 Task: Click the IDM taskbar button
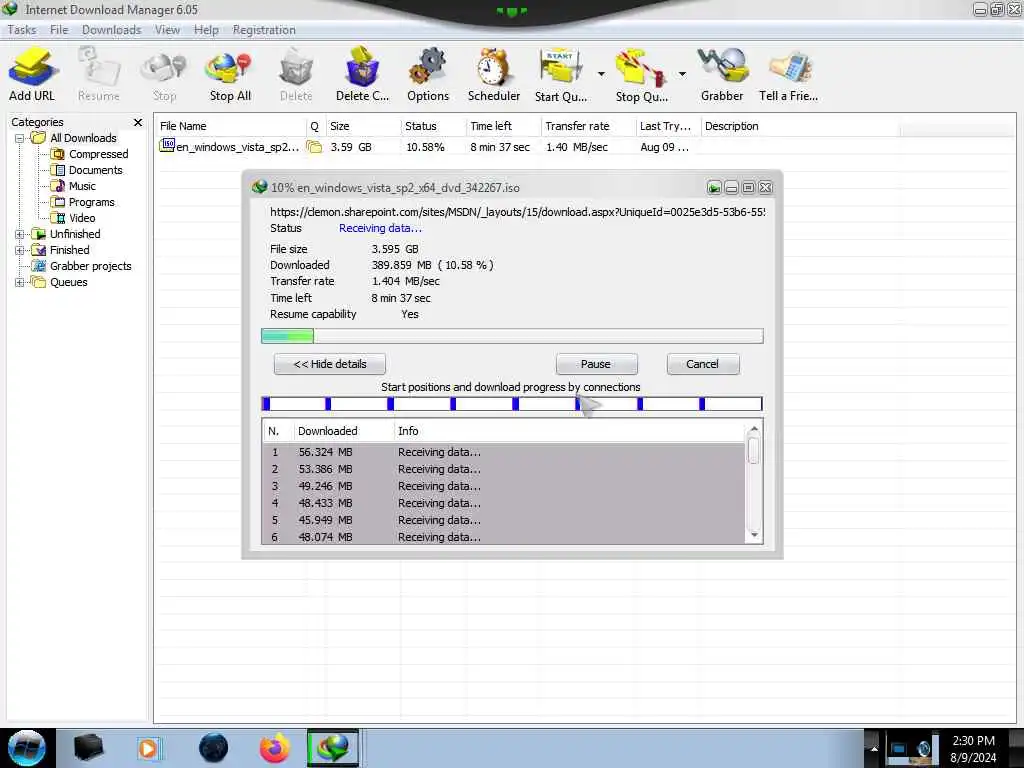click(333, 748)
